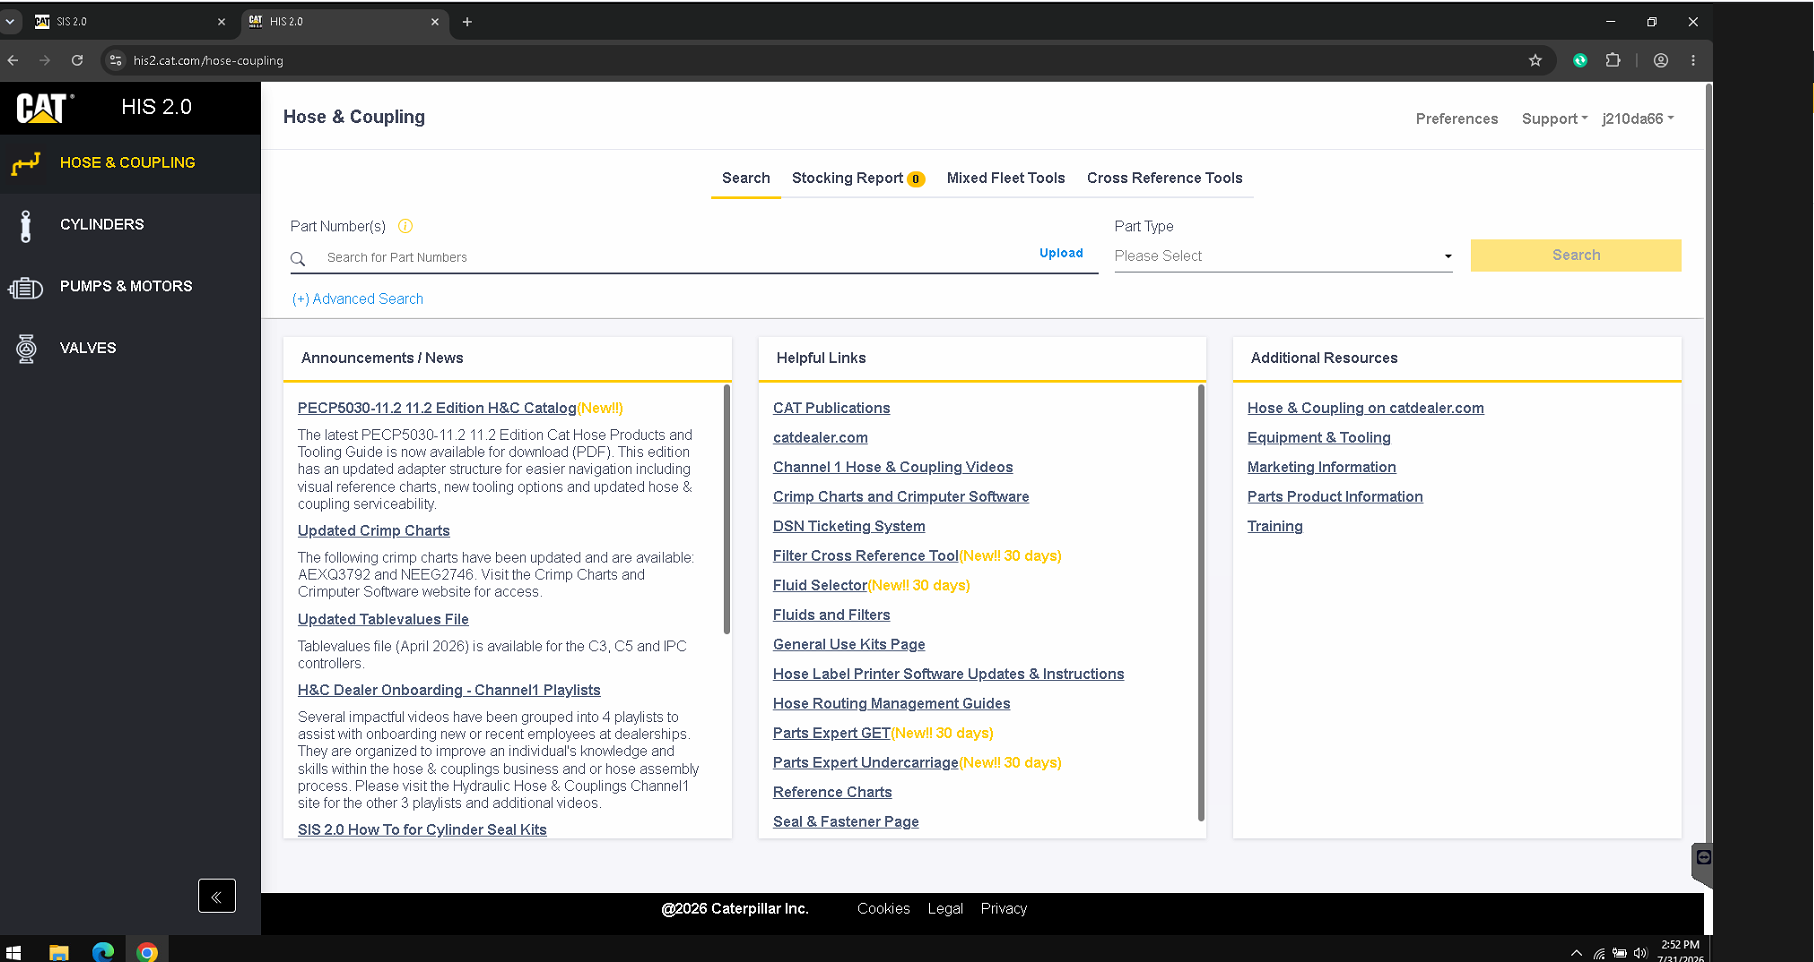Open the Windows Start menu
The image size is (1814, 962).
coord(14,952)
